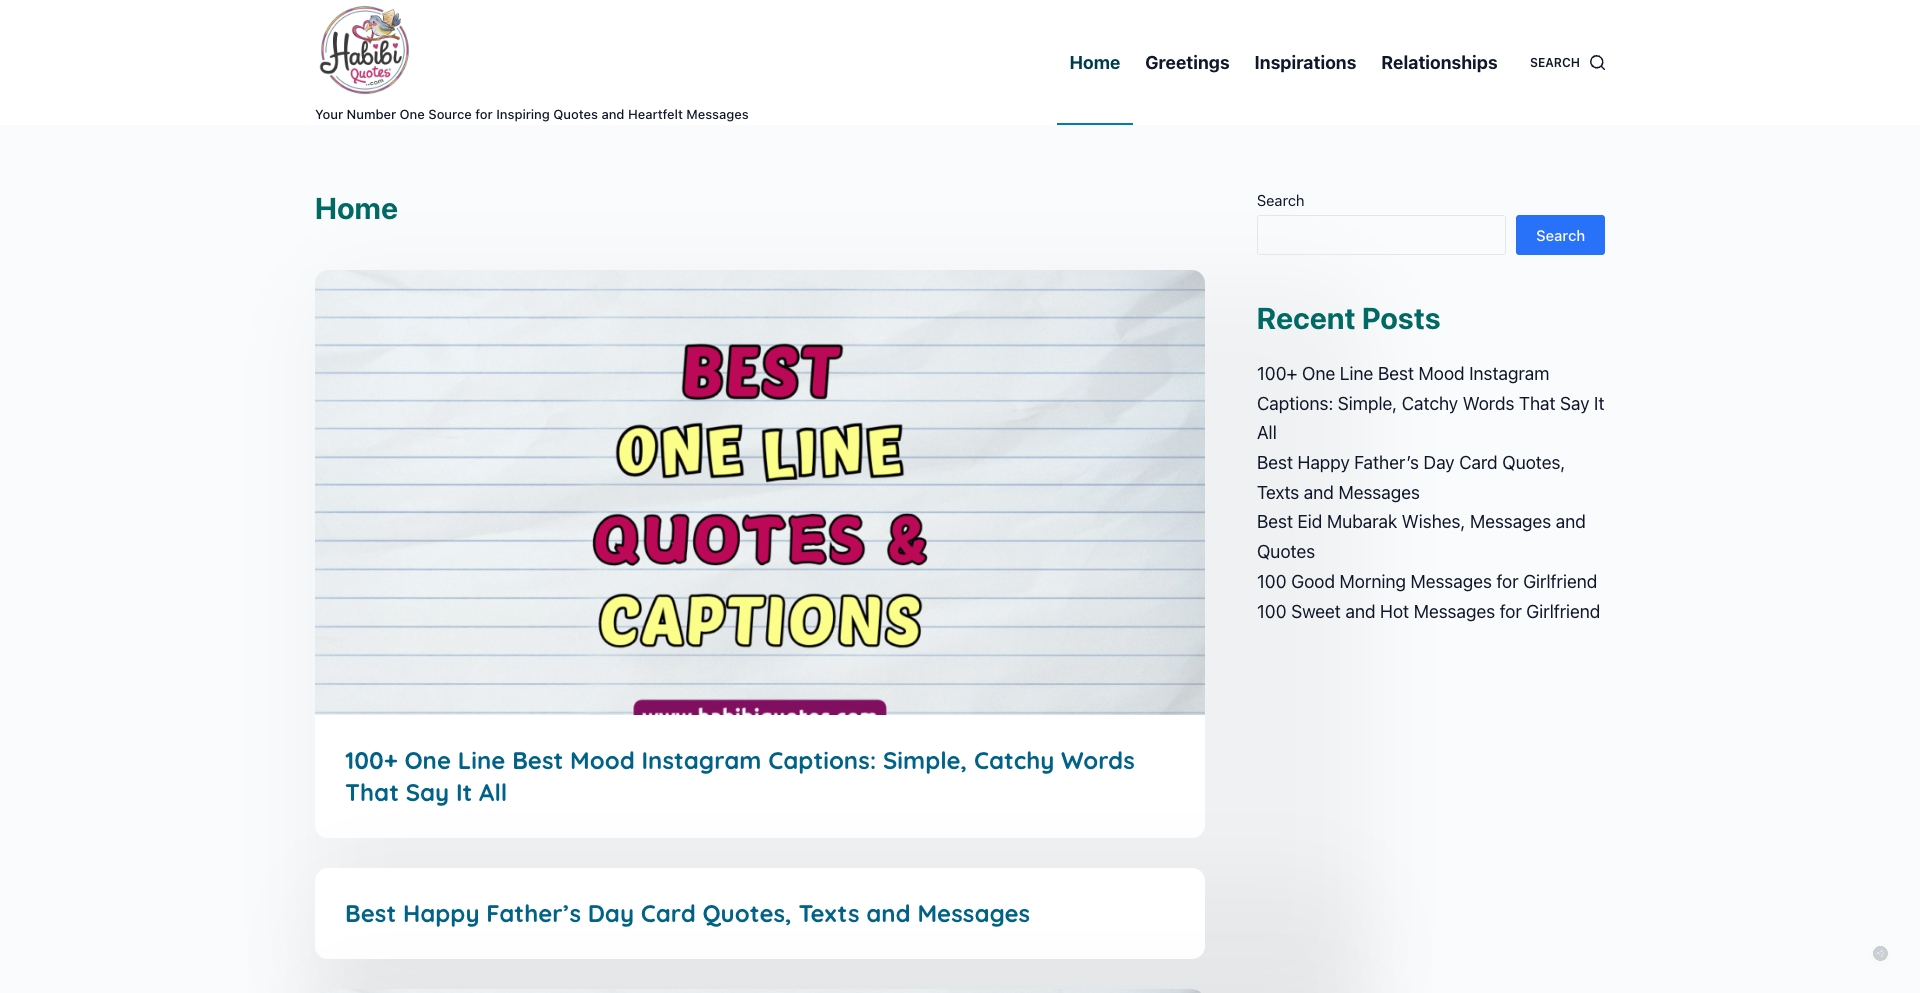
Task: Open the Greetings navigation item
Action: coord(1187,62)
